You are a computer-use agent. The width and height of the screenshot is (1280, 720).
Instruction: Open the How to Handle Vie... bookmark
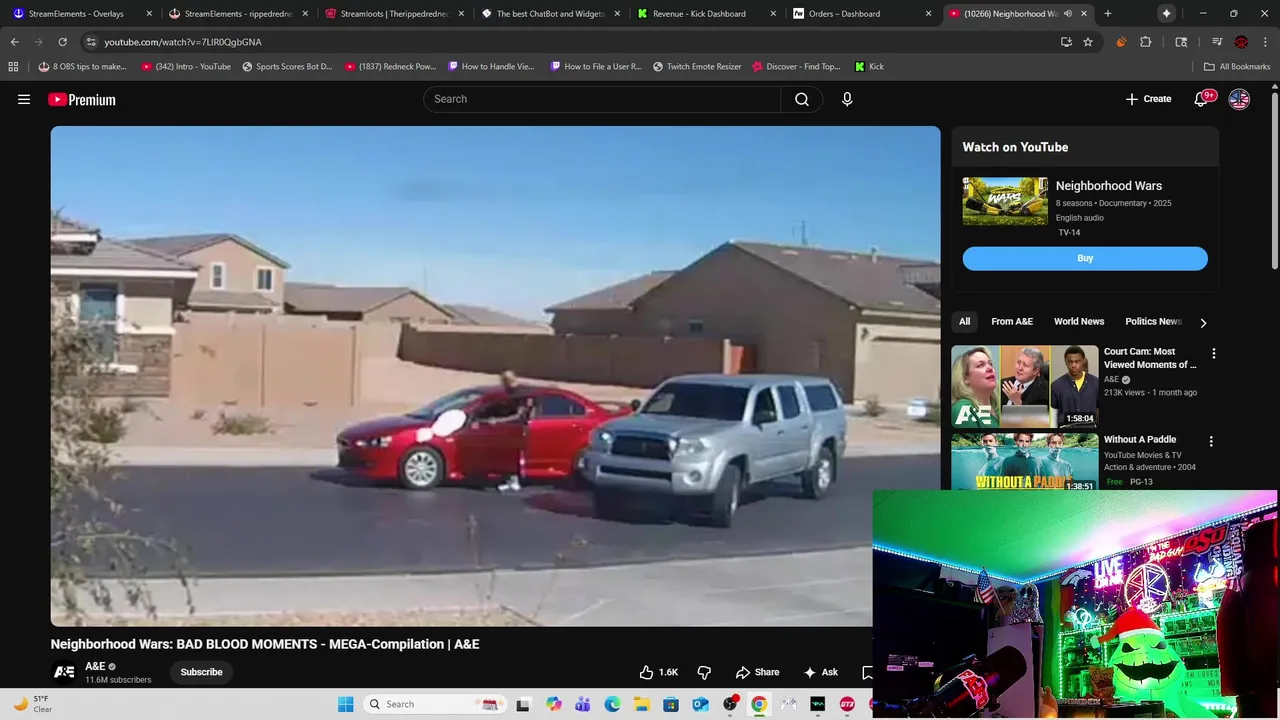click(x=491, y=66)
